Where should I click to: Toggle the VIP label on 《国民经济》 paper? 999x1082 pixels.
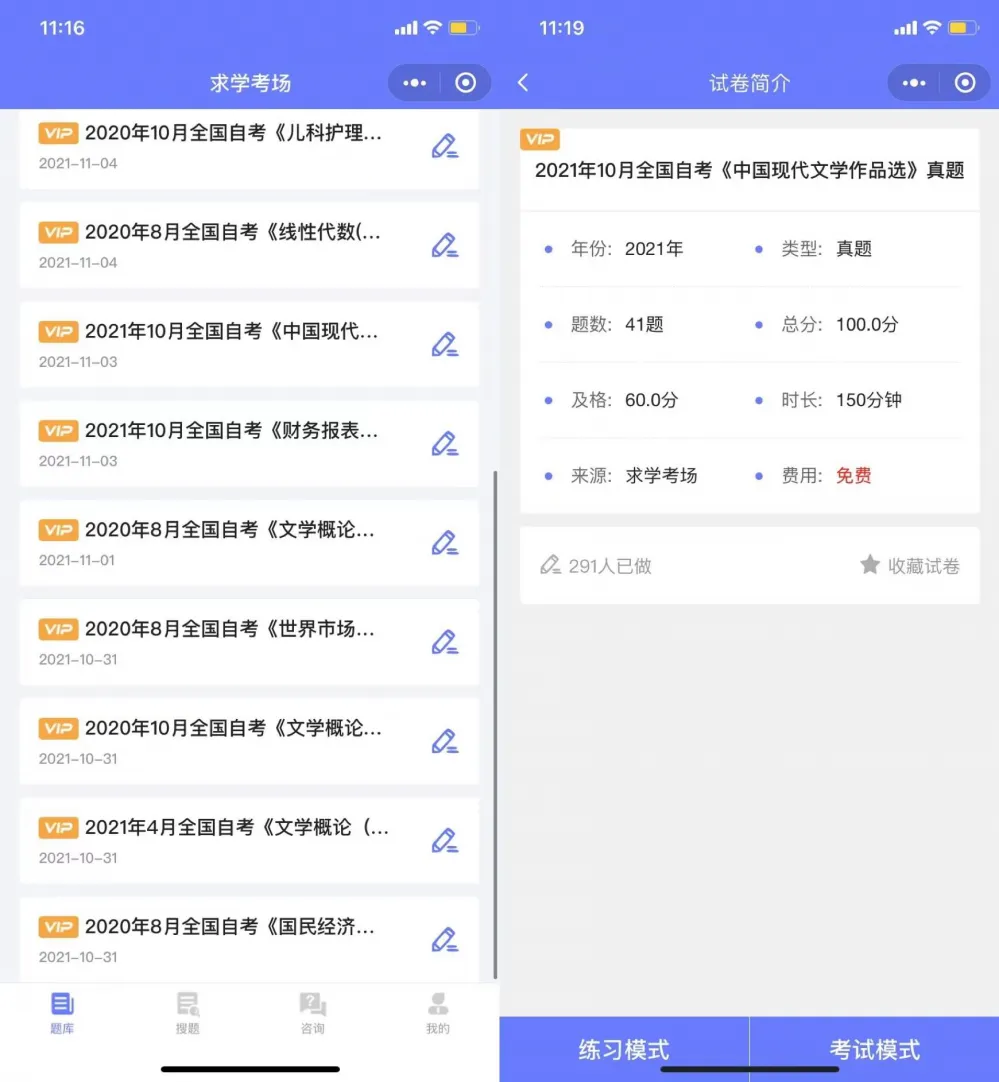(58, 926)
